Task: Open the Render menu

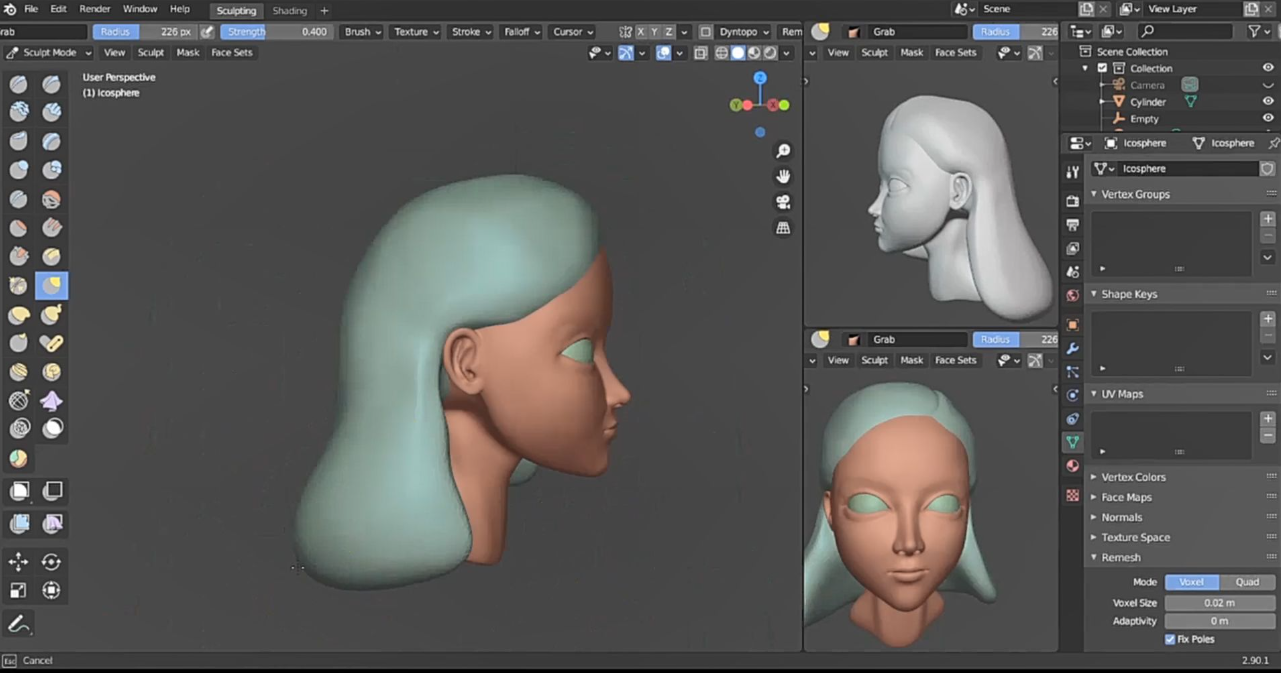Action: [x=95, y=9]
